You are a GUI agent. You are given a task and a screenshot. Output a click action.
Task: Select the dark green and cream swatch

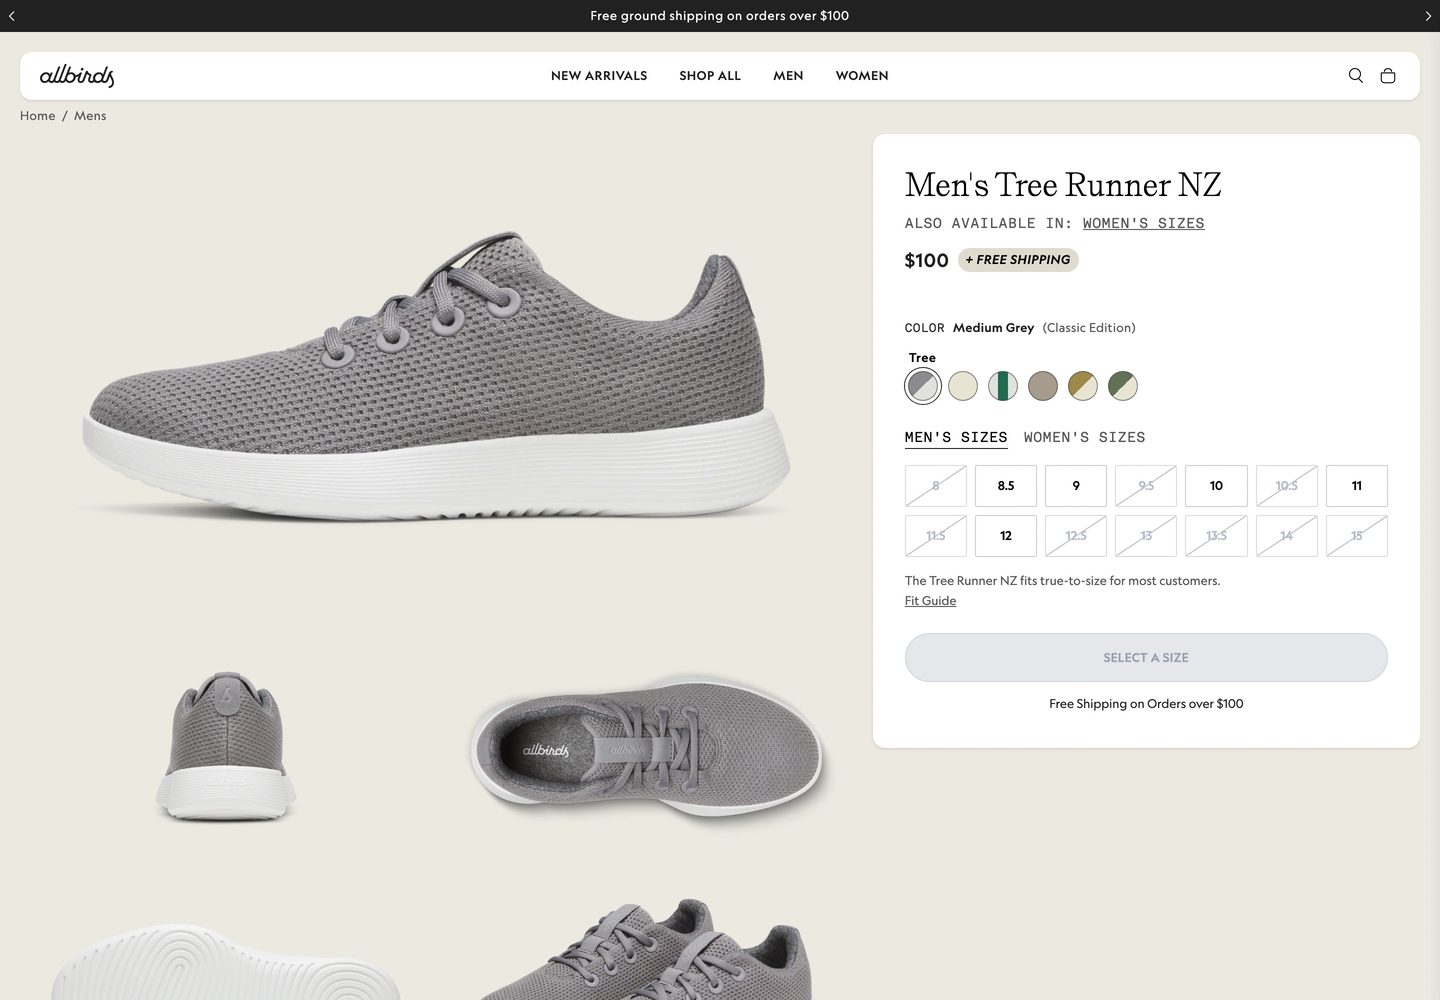(x=1123, y=386)
